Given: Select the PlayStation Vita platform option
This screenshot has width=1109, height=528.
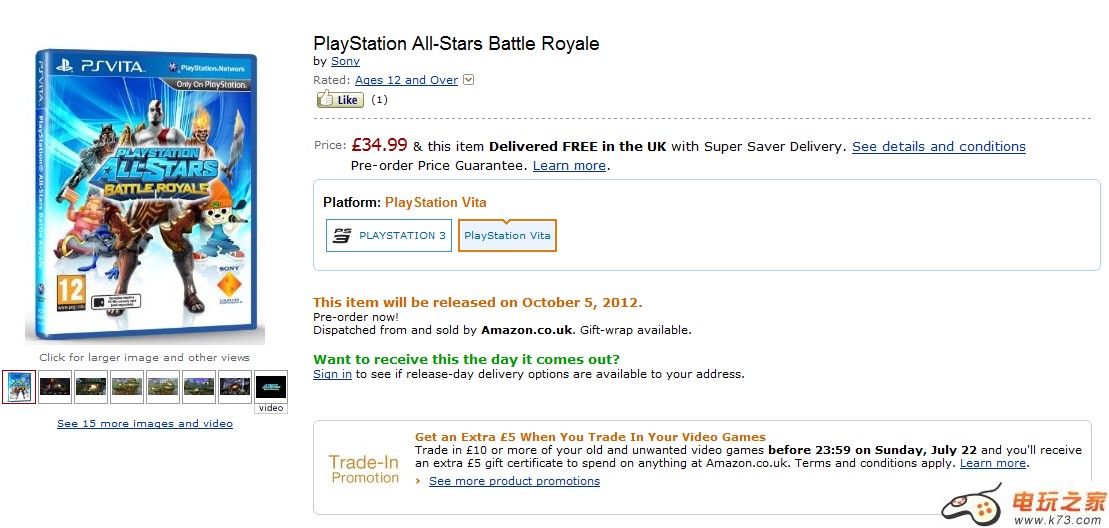Looking at the screenshot, I should tap(507, 236).
